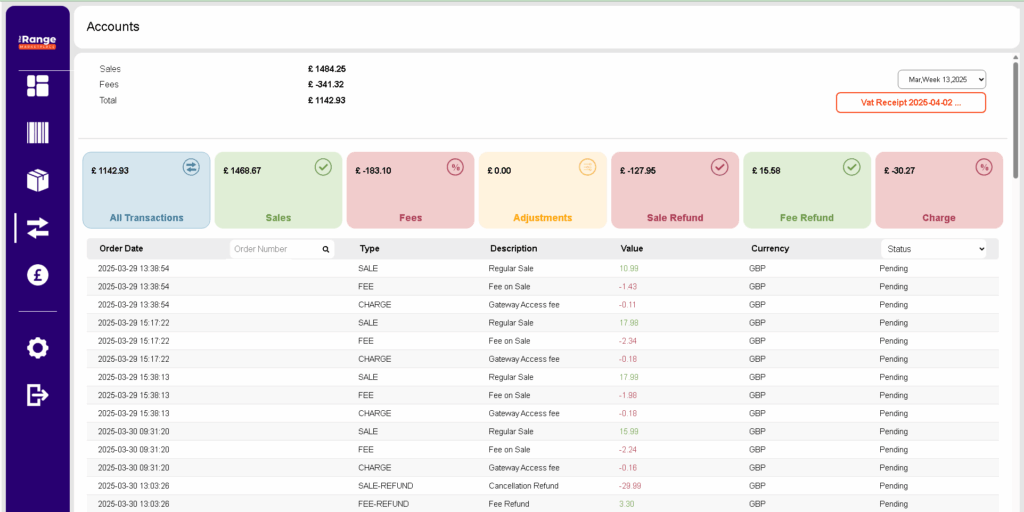Open the package box icon in sidebar
The image size is (1024, 512).
(x=37, y=180)
